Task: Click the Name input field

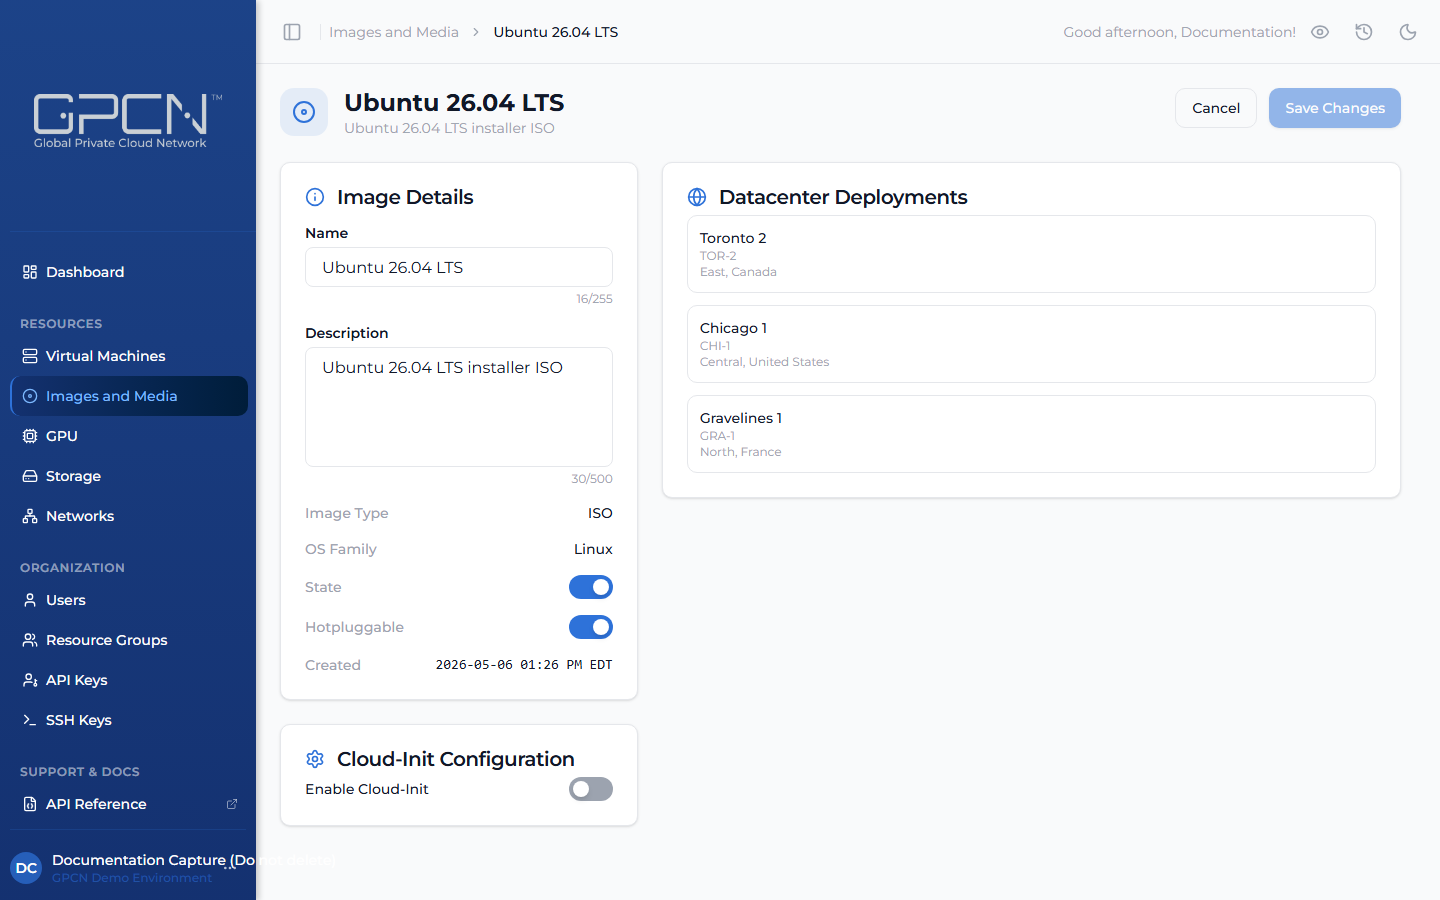Action: coord(459,267)
